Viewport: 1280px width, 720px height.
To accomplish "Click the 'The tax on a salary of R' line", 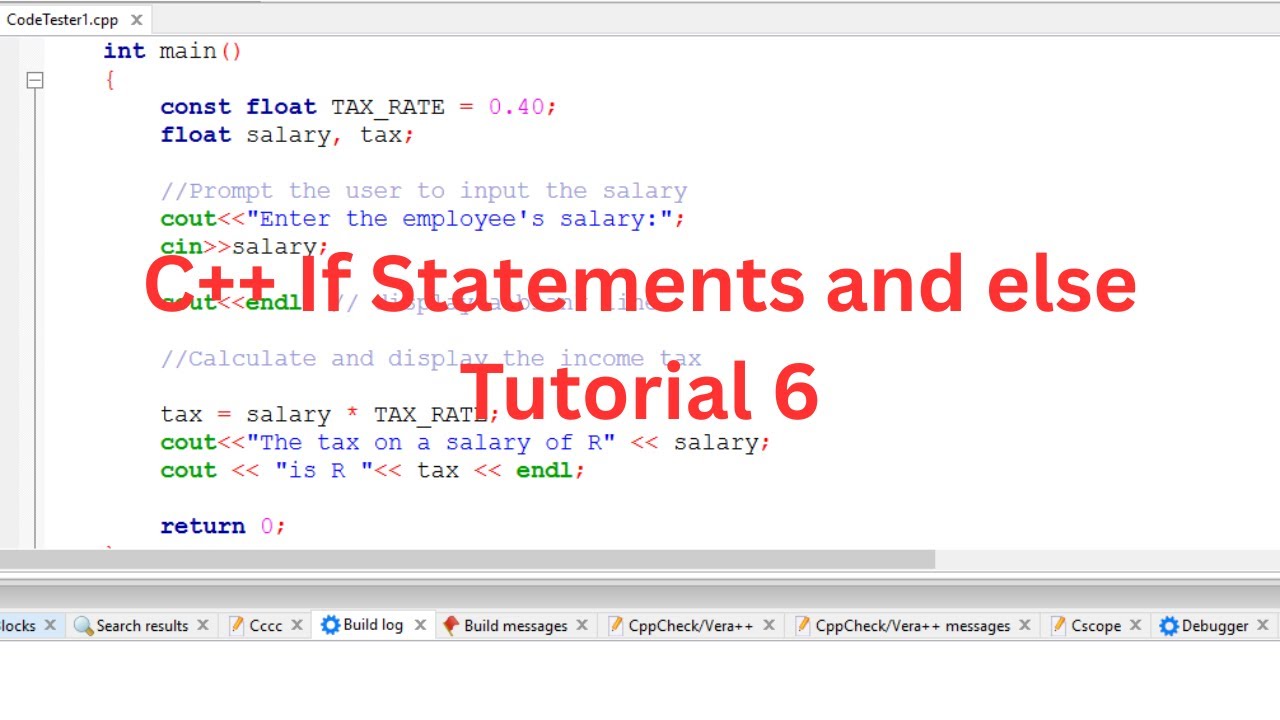I will (x=466, y=443).
